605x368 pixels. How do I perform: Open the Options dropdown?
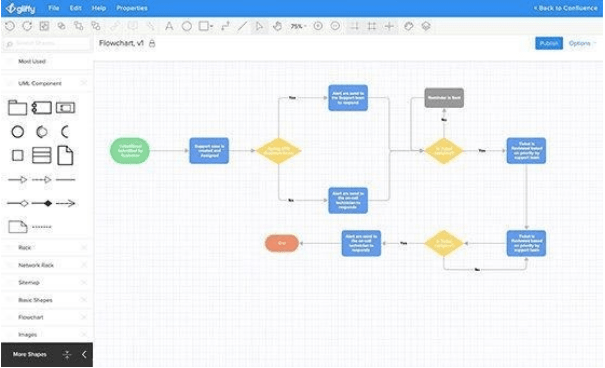coord(582,43)
